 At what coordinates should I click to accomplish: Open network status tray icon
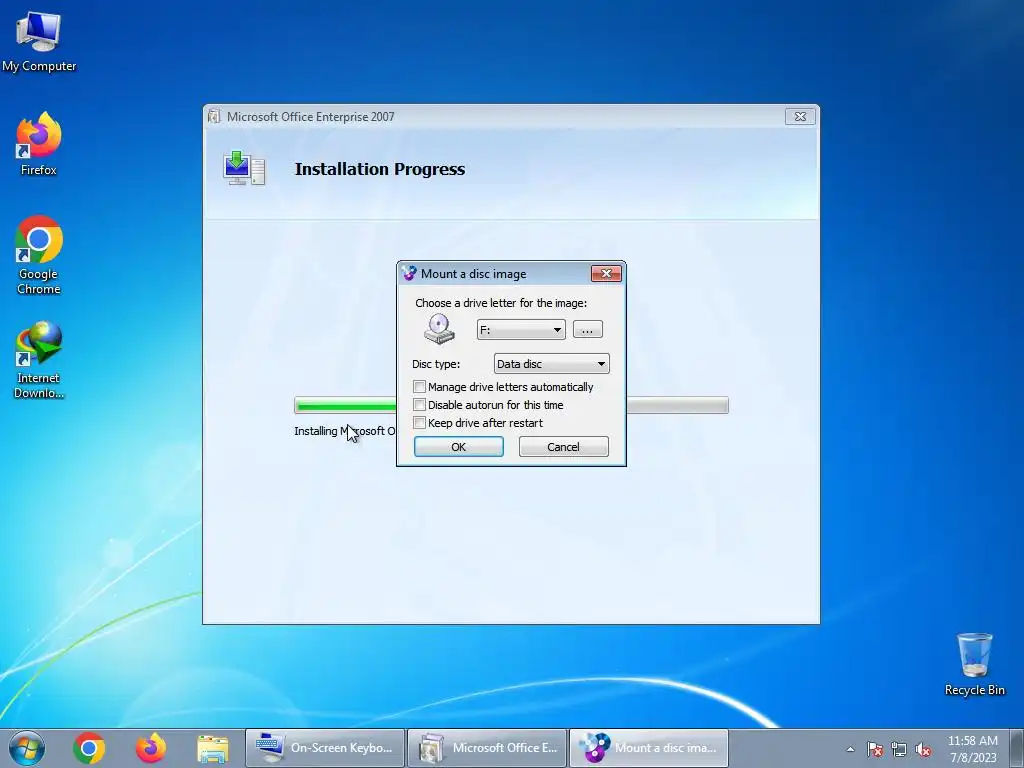[899, 749]
